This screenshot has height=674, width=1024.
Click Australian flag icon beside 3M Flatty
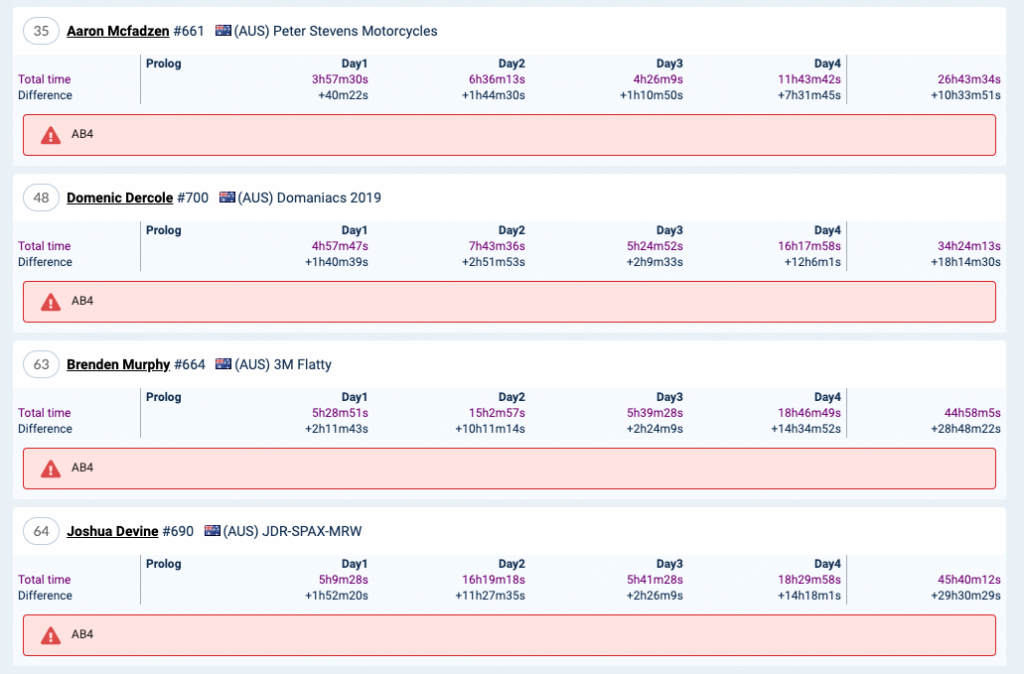click(x=223, y=365)
